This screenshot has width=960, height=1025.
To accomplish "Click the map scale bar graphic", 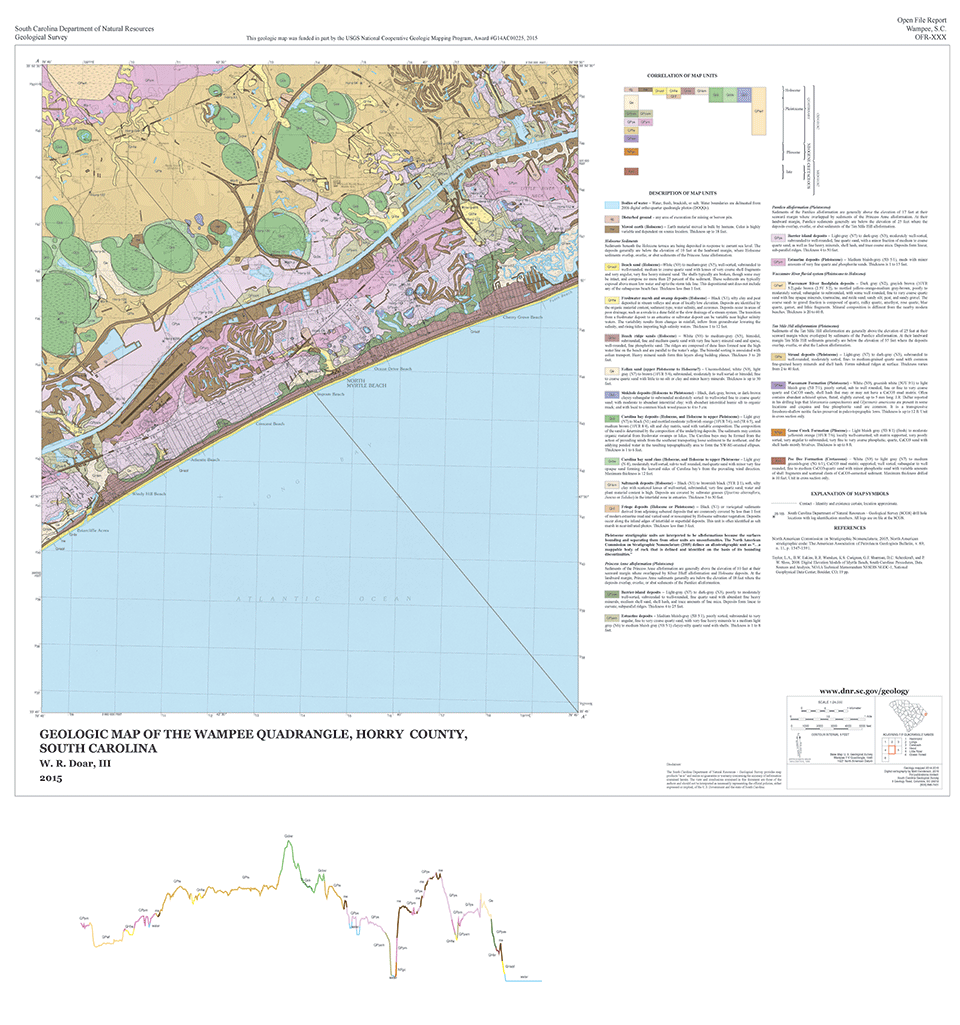I will click(x=829, y=717).
